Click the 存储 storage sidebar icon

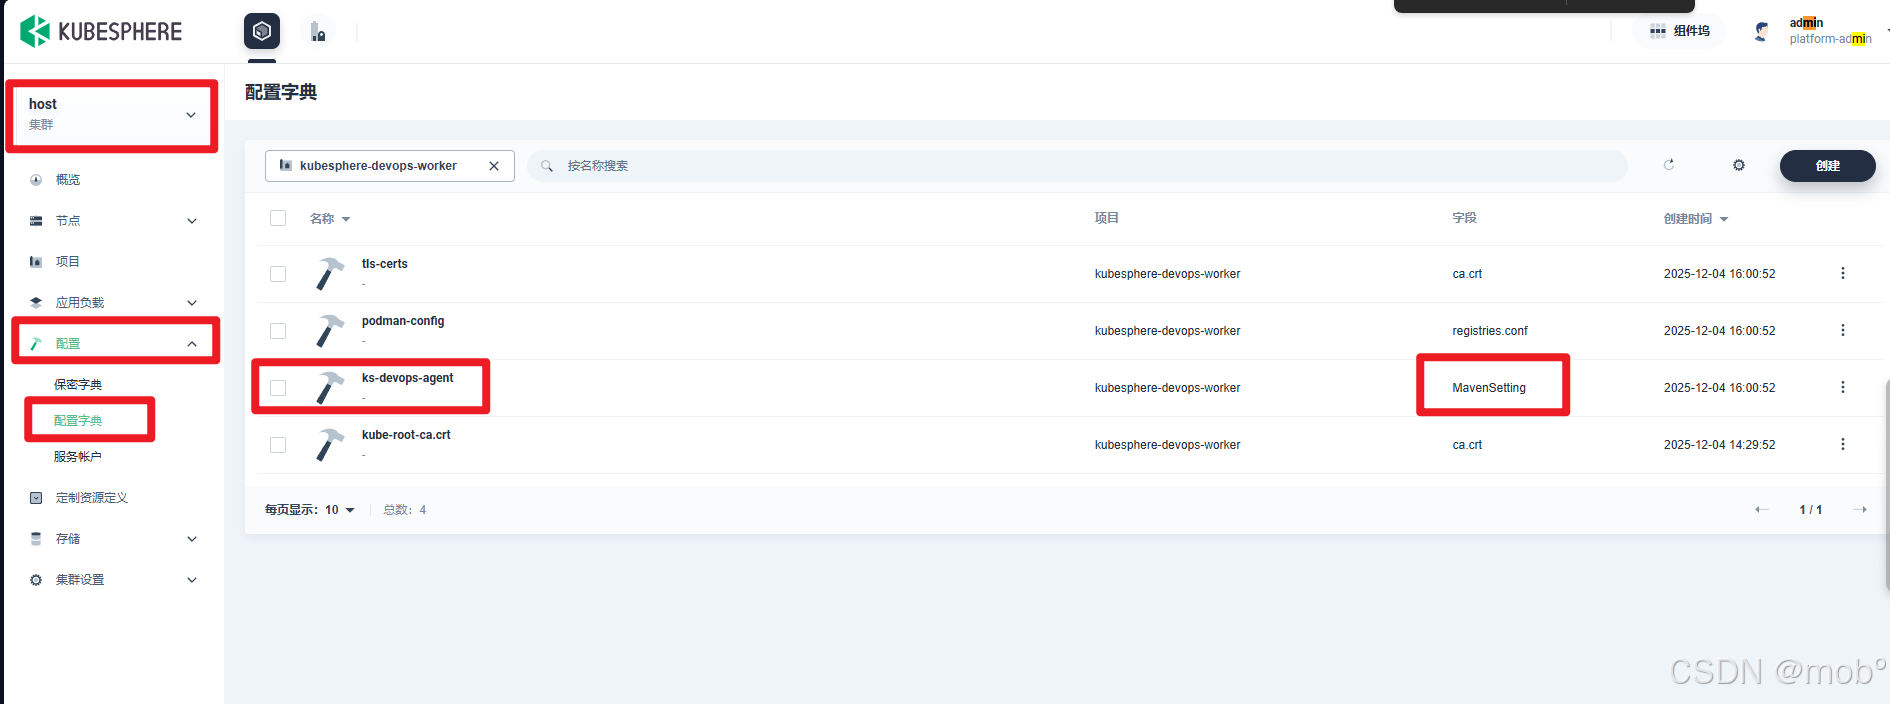(x=36, y=539)
